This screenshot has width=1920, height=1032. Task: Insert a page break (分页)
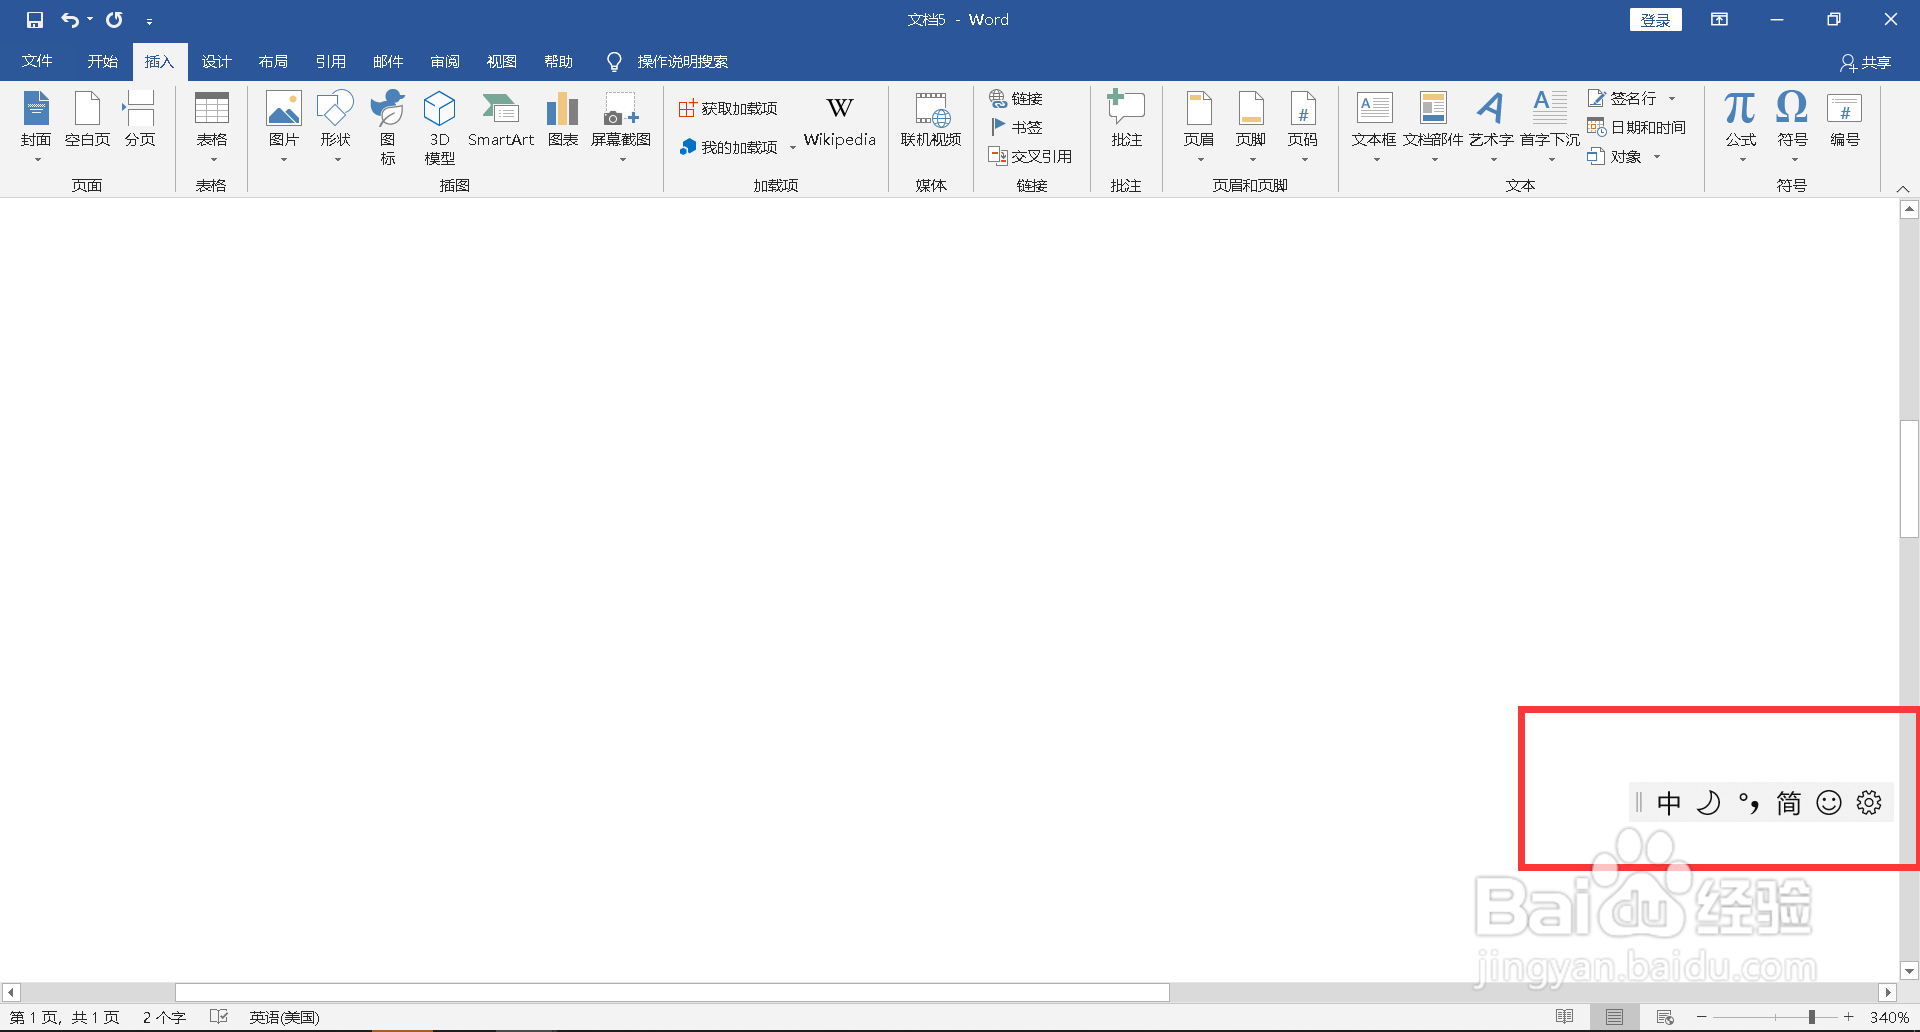(x=140, y=120)
